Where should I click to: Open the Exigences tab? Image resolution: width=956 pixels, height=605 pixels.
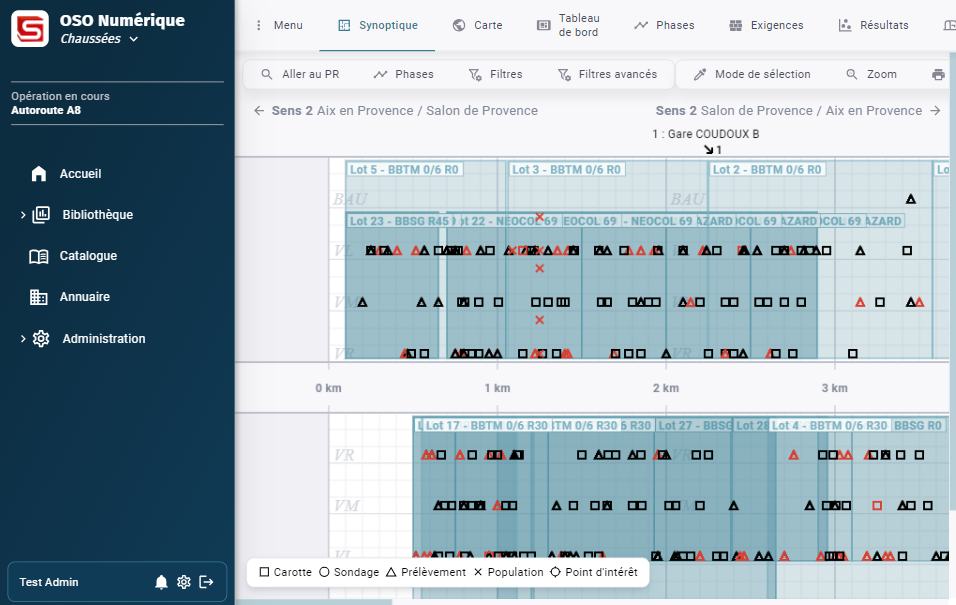pos(766,26)
